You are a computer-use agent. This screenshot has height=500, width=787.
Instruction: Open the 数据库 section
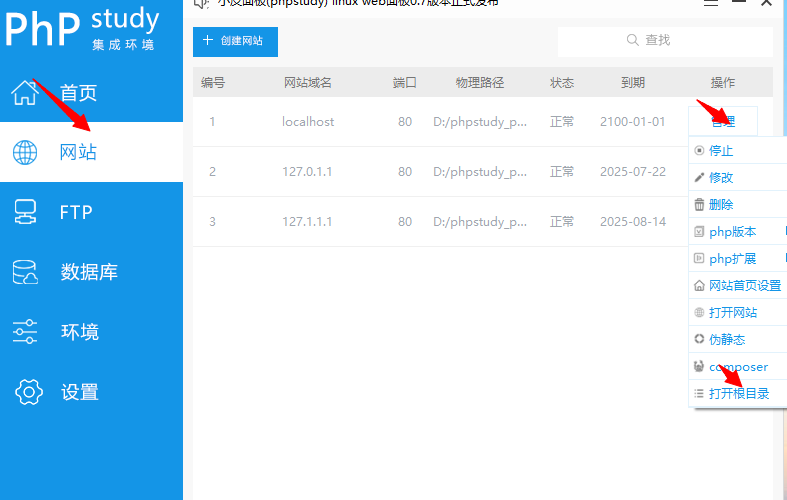(x=91, y=272)
